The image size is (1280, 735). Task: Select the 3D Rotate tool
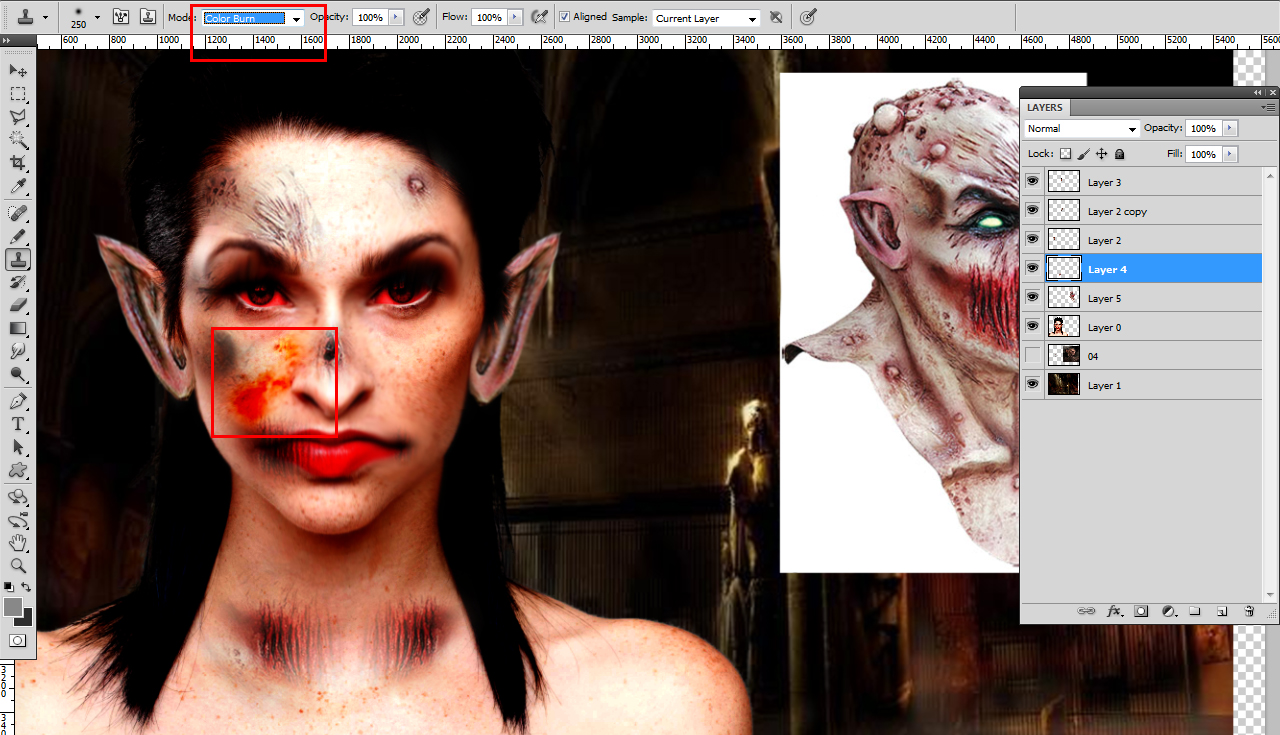pyautogui.click(x=18, y=497)
